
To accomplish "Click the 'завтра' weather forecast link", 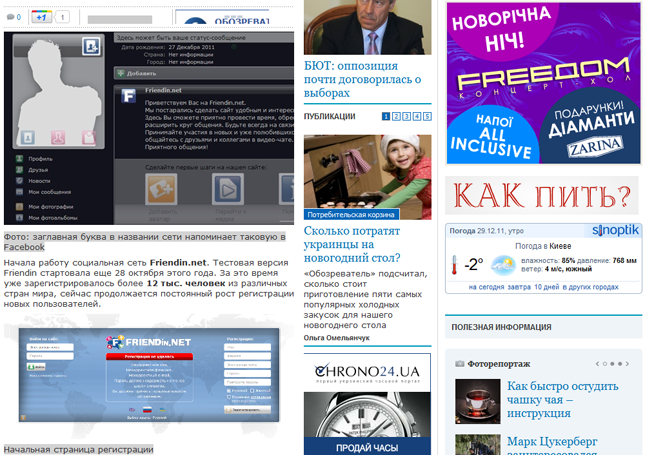I will tap(519, 286).
